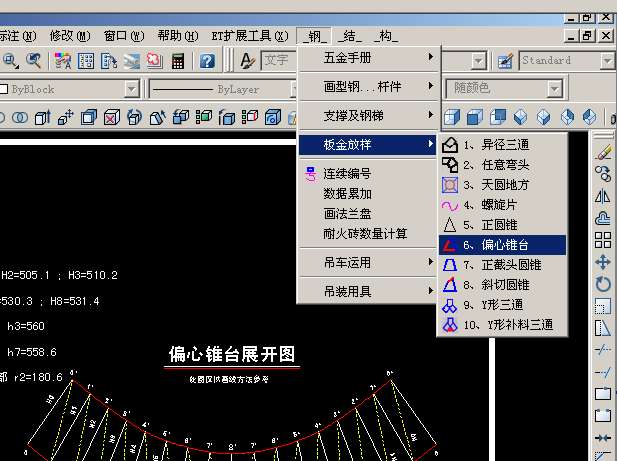Select the Trim tool
The image size is (617, 461).
coord(603,350)
